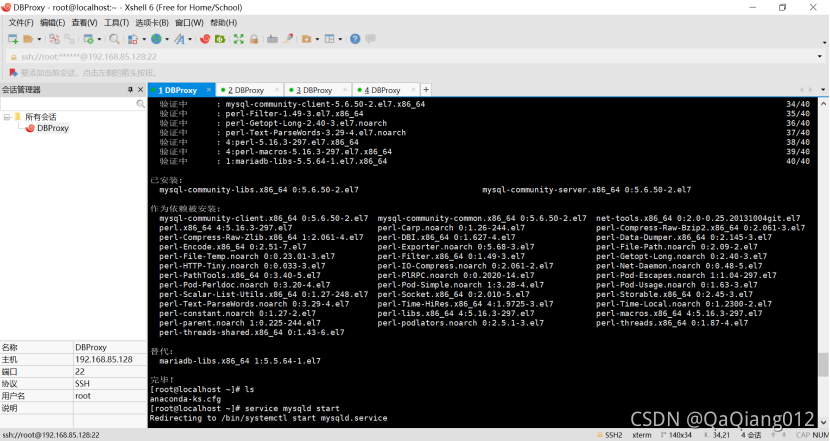Select the DBProxy session in tree
The width and height of the screenshot is (830, 441).
click(52, 128)
